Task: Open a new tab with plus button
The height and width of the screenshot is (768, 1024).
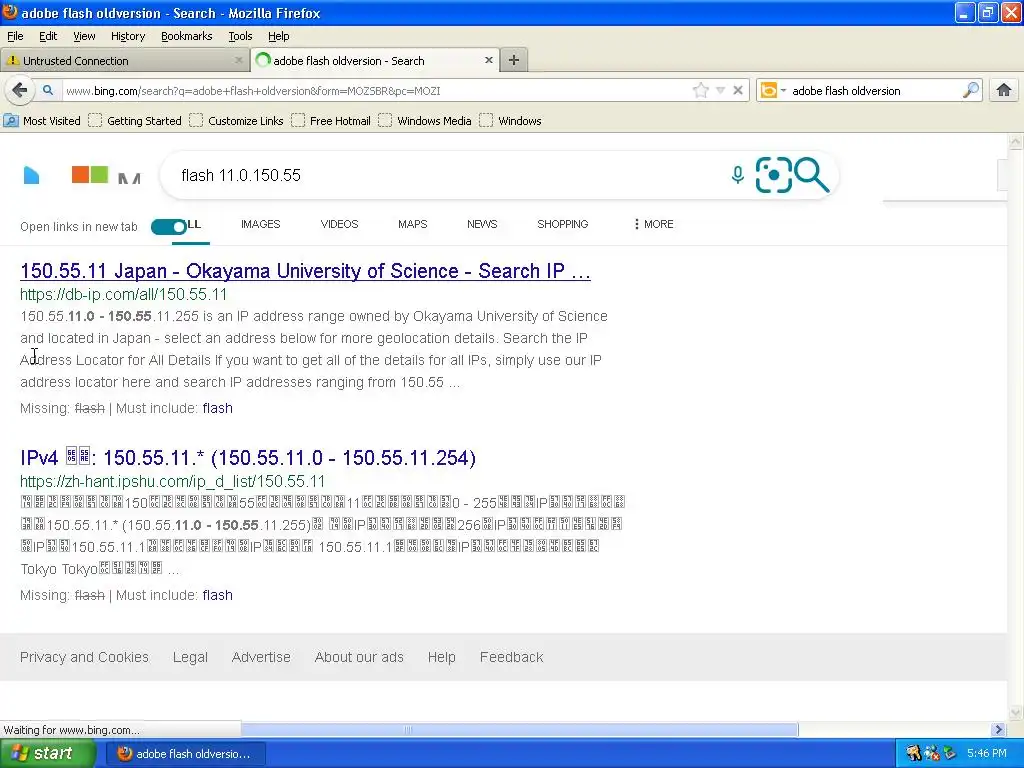Action: point(514,60)
